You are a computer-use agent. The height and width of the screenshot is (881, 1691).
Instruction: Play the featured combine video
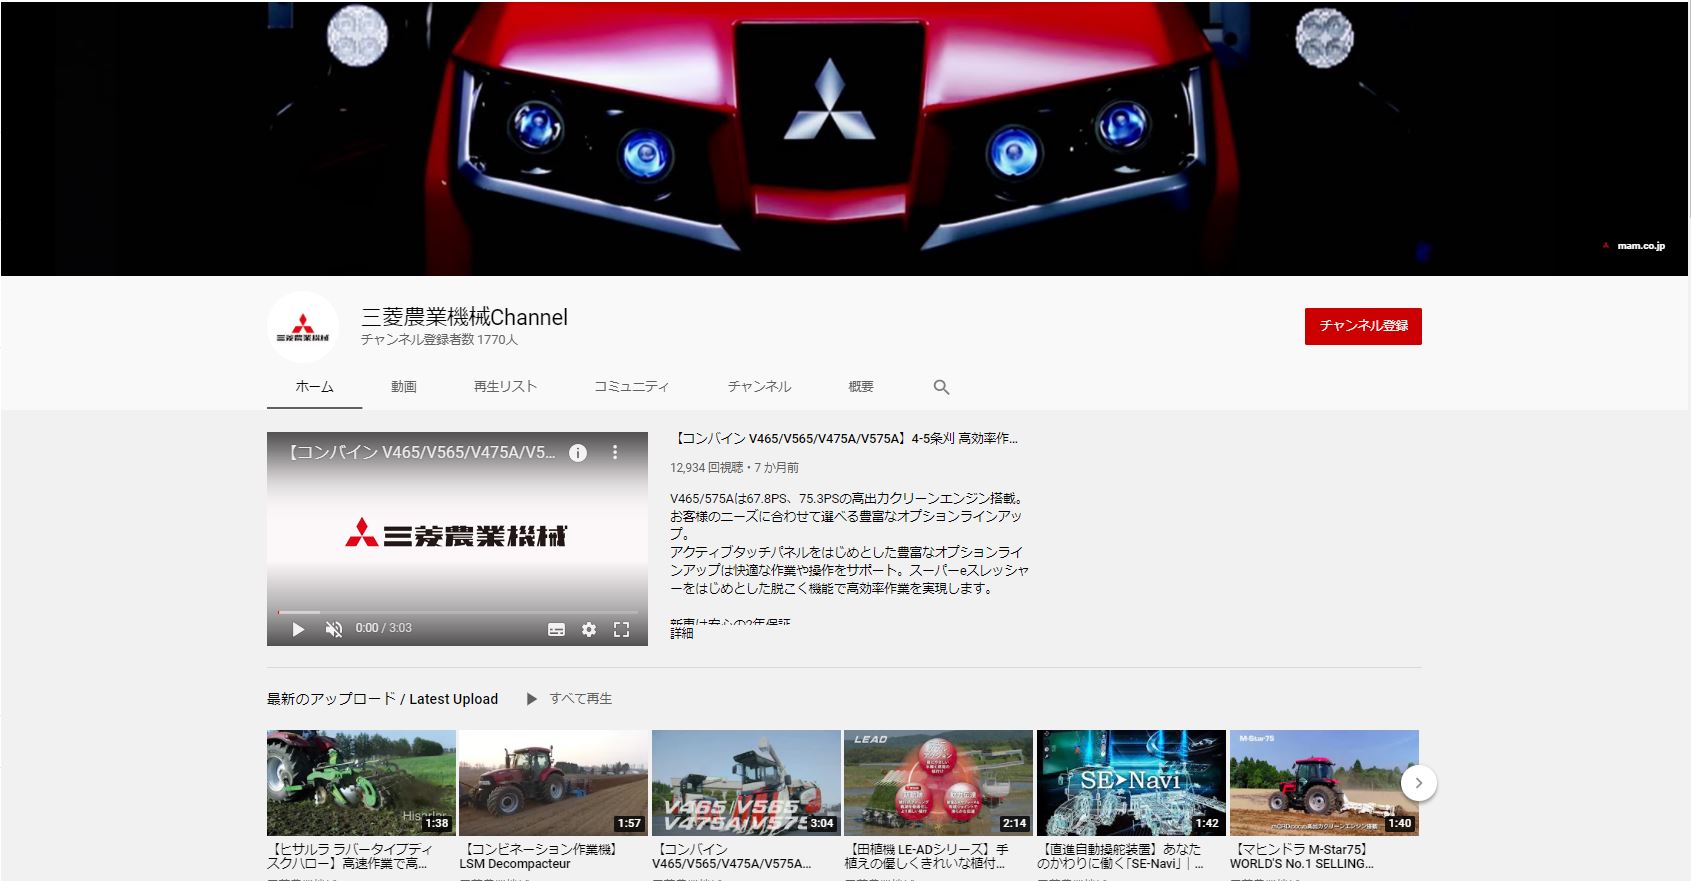click(298, 629)
